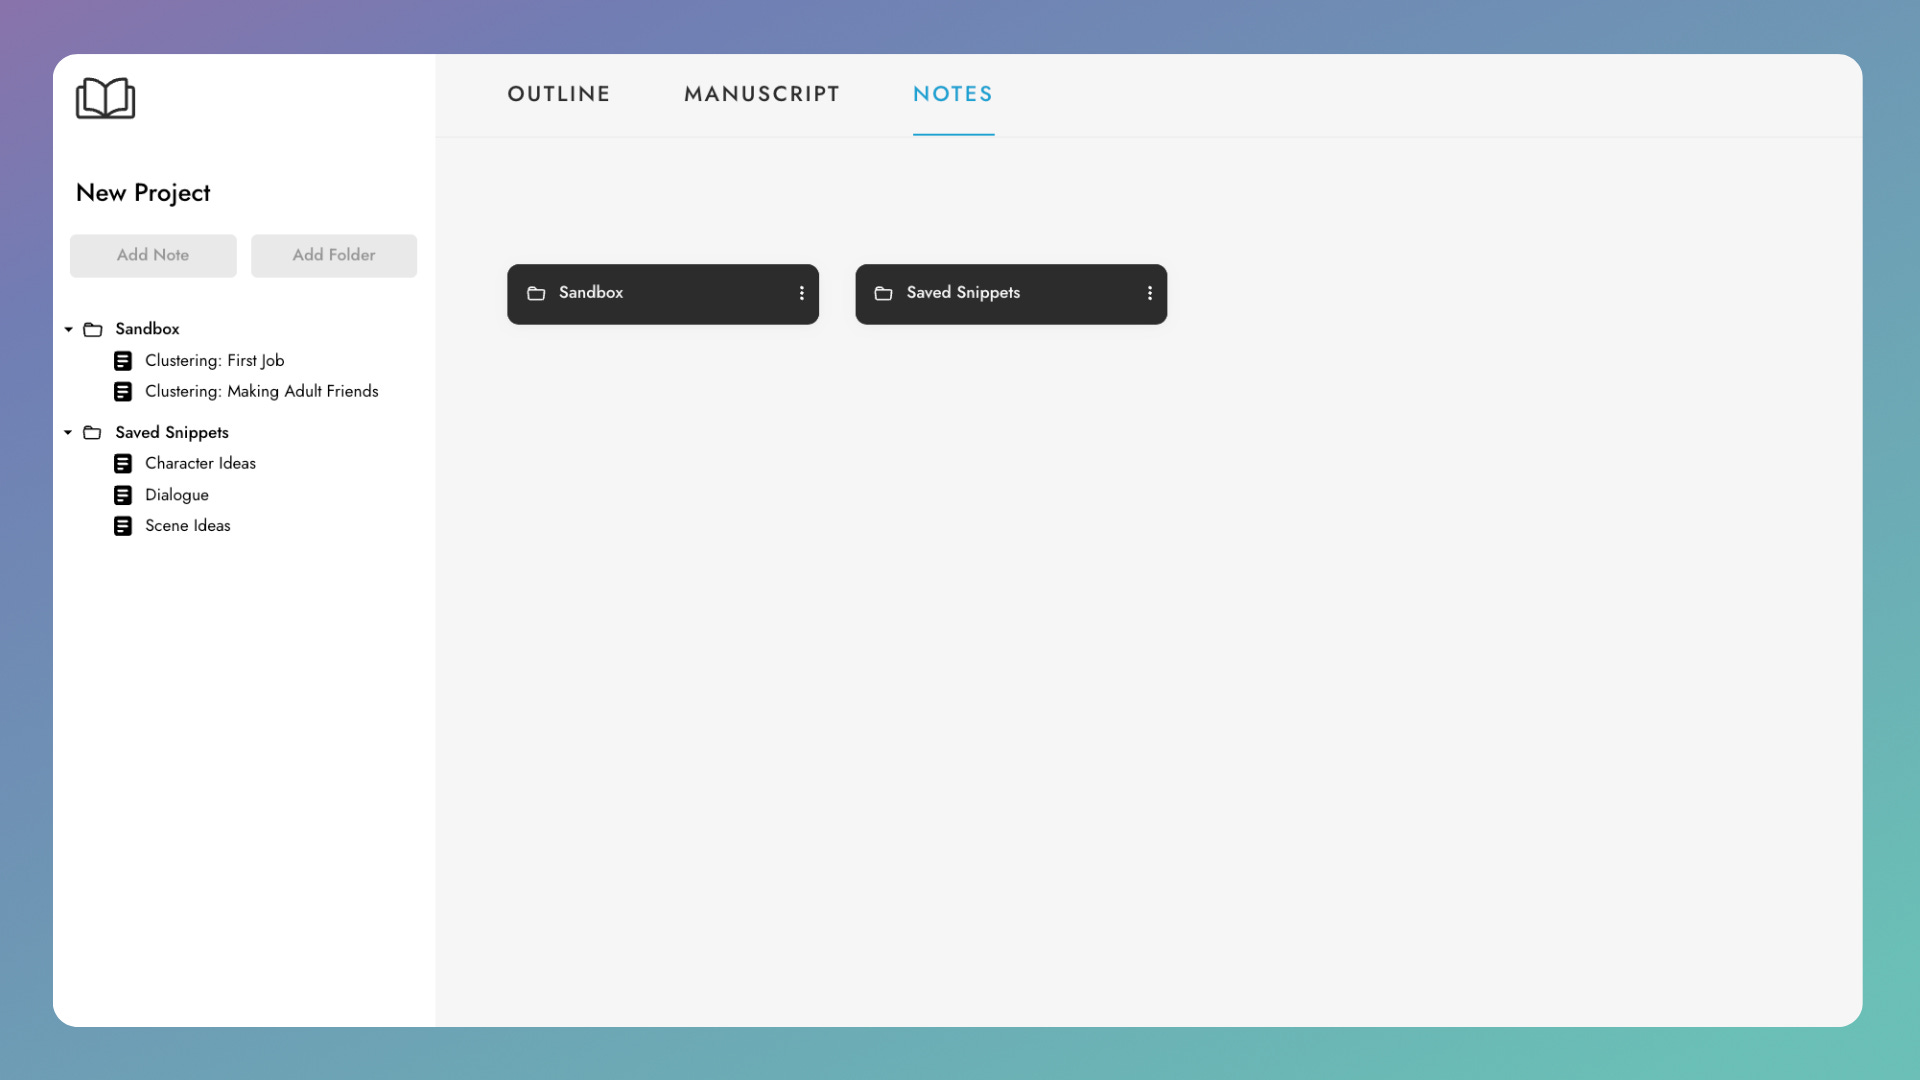The image size is (1920, 1080).
Task: Select the Notes tab
Action: pos(952,94)
